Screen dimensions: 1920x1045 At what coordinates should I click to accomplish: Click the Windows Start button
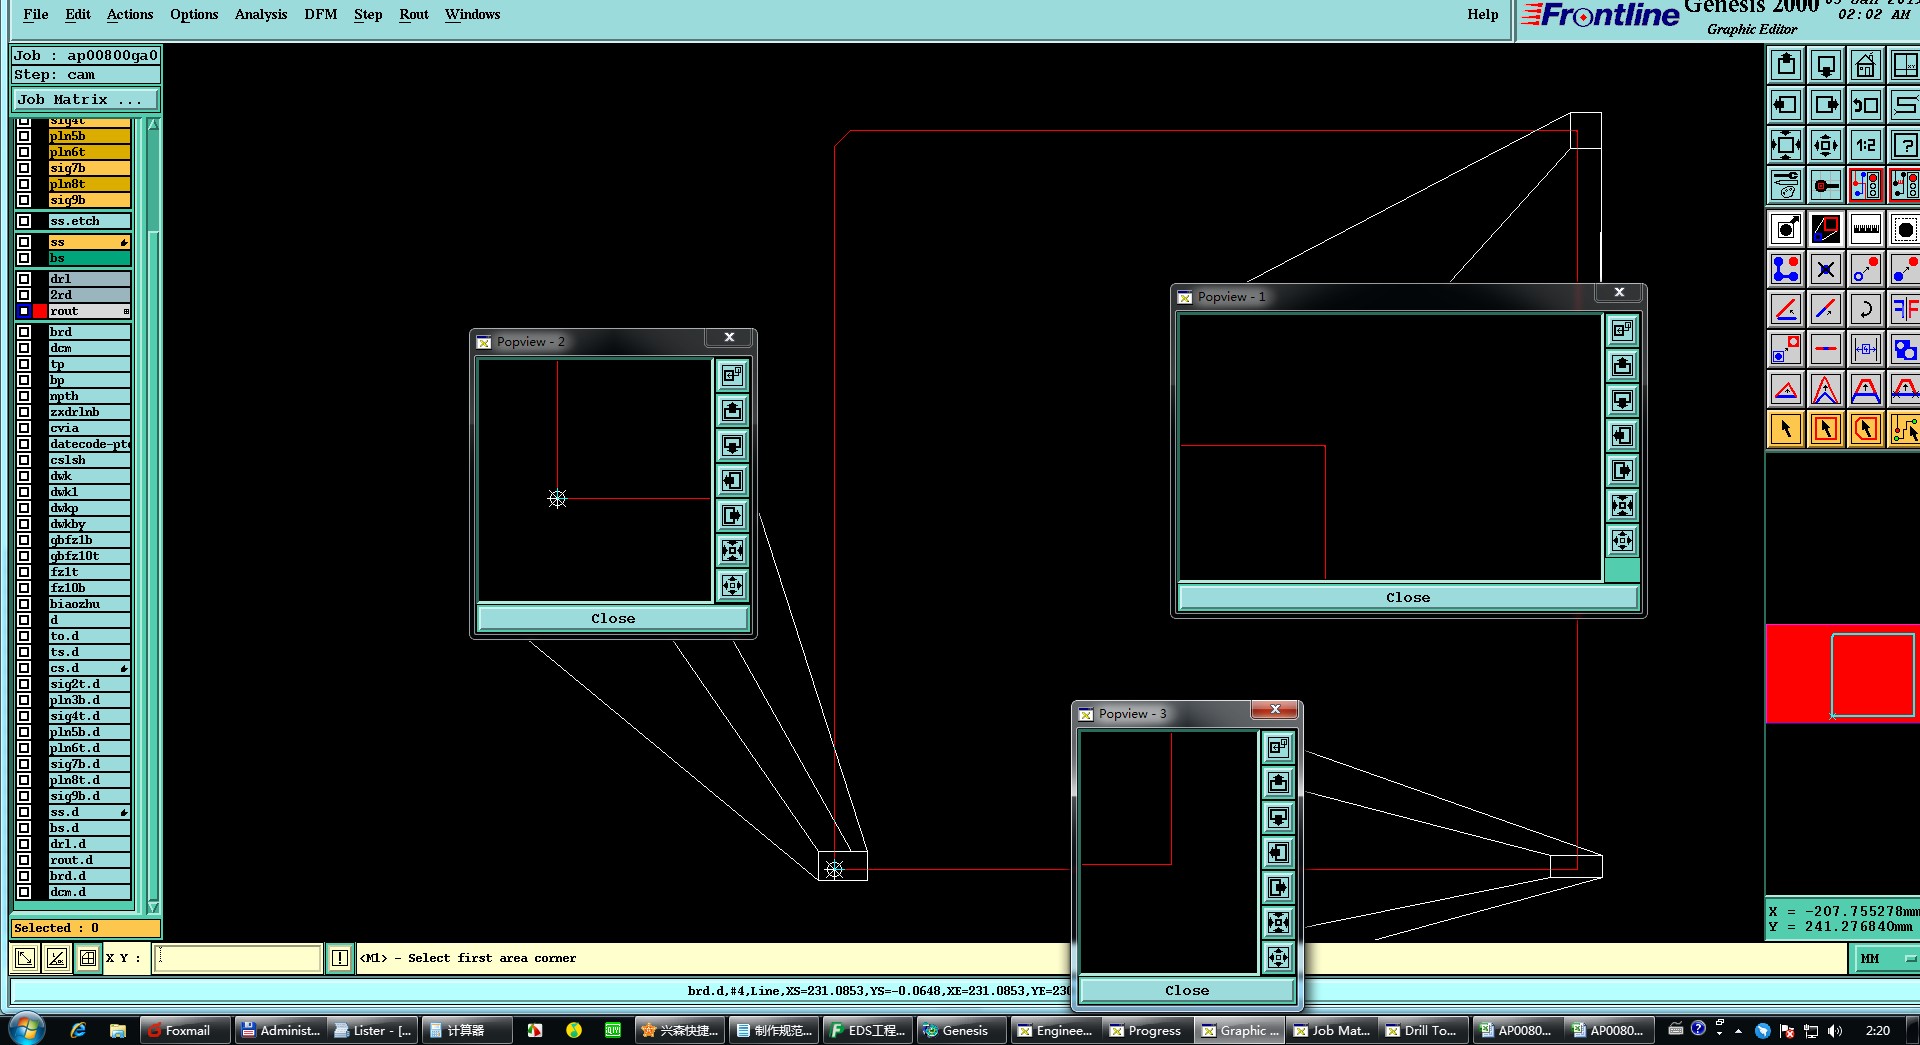click(x=27, y=1029)
